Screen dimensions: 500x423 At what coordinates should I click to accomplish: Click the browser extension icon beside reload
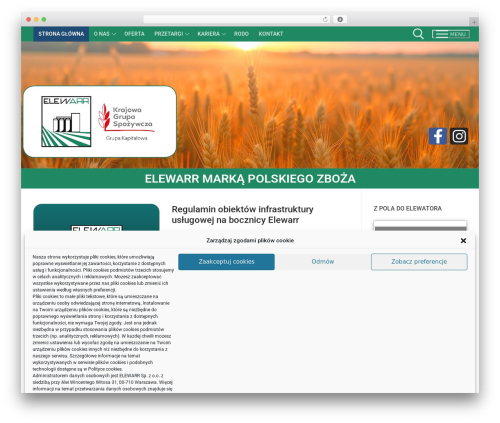click(x=340, y=19)
